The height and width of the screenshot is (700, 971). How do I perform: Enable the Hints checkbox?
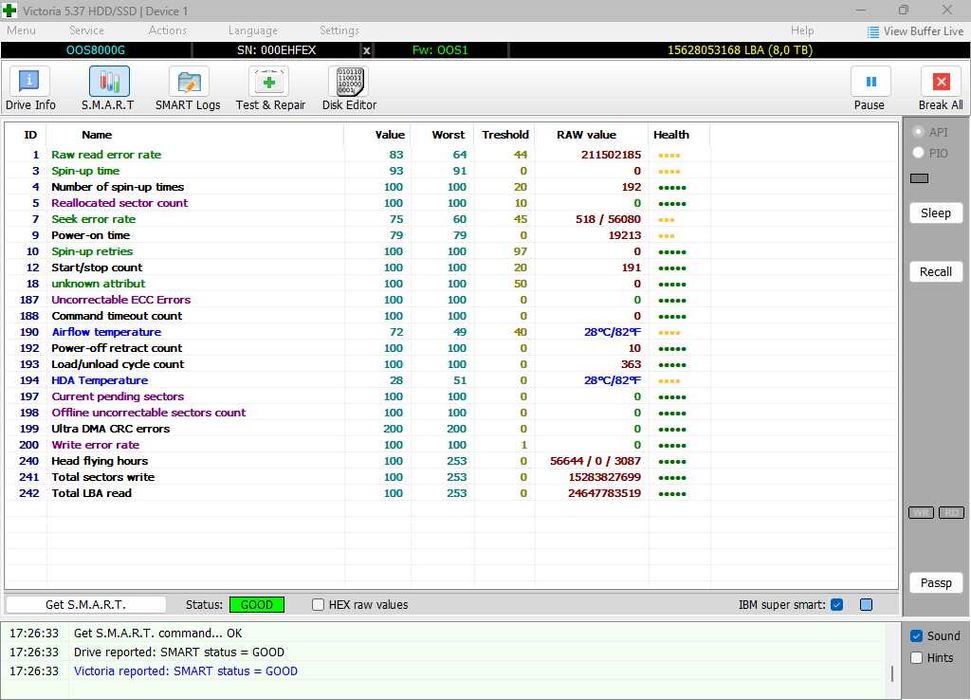tap(917, 658)
